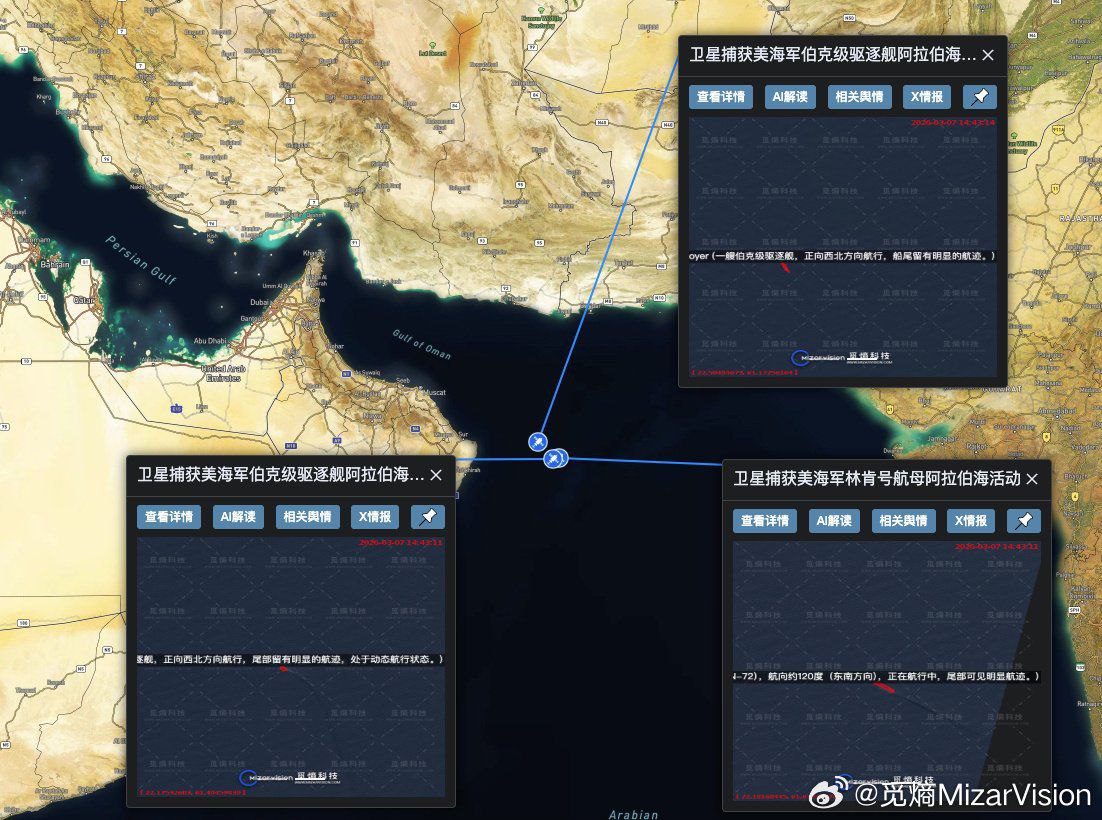The width and height of the screenshot is (1102, 820).
Task: Close the bottom-left destroyer popup
Action: (x=436, y=475)
